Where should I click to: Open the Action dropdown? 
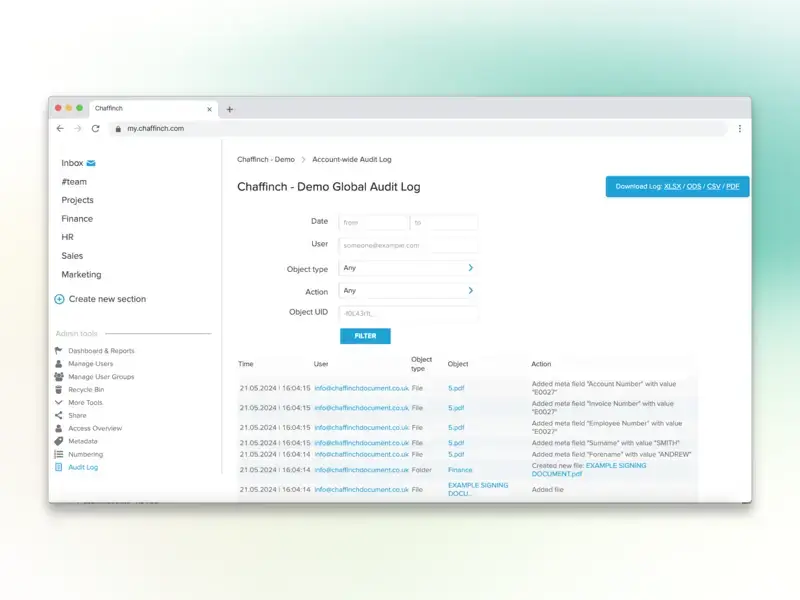408,290
